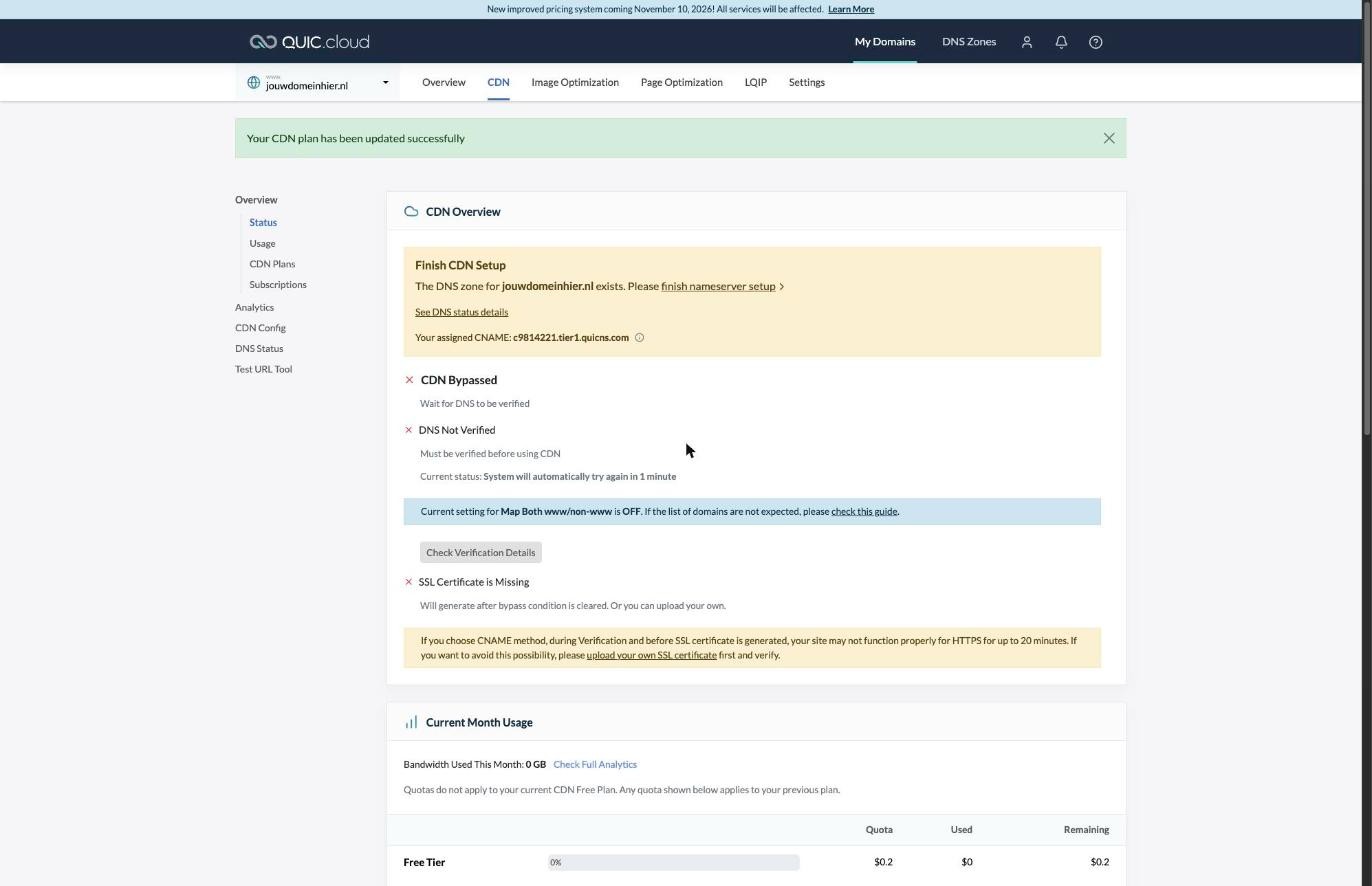Switch to the Overview tab
Viewport: 1372px width, 886px height.
444,82
